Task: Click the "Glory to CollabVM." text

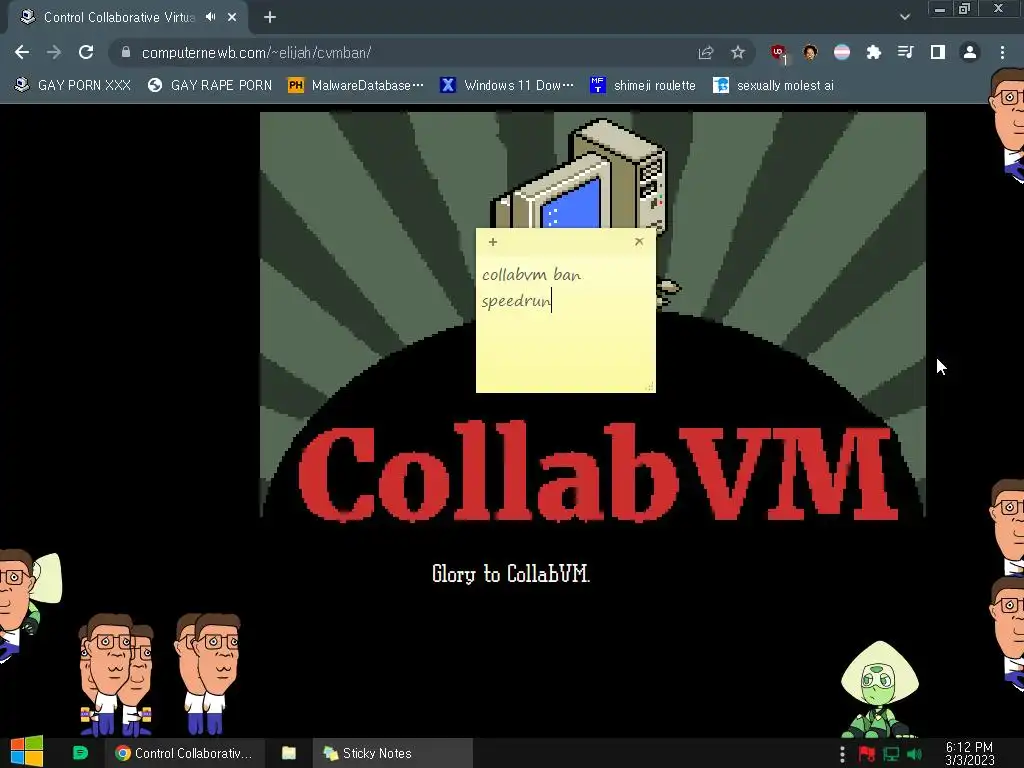Action: (511, 574)
